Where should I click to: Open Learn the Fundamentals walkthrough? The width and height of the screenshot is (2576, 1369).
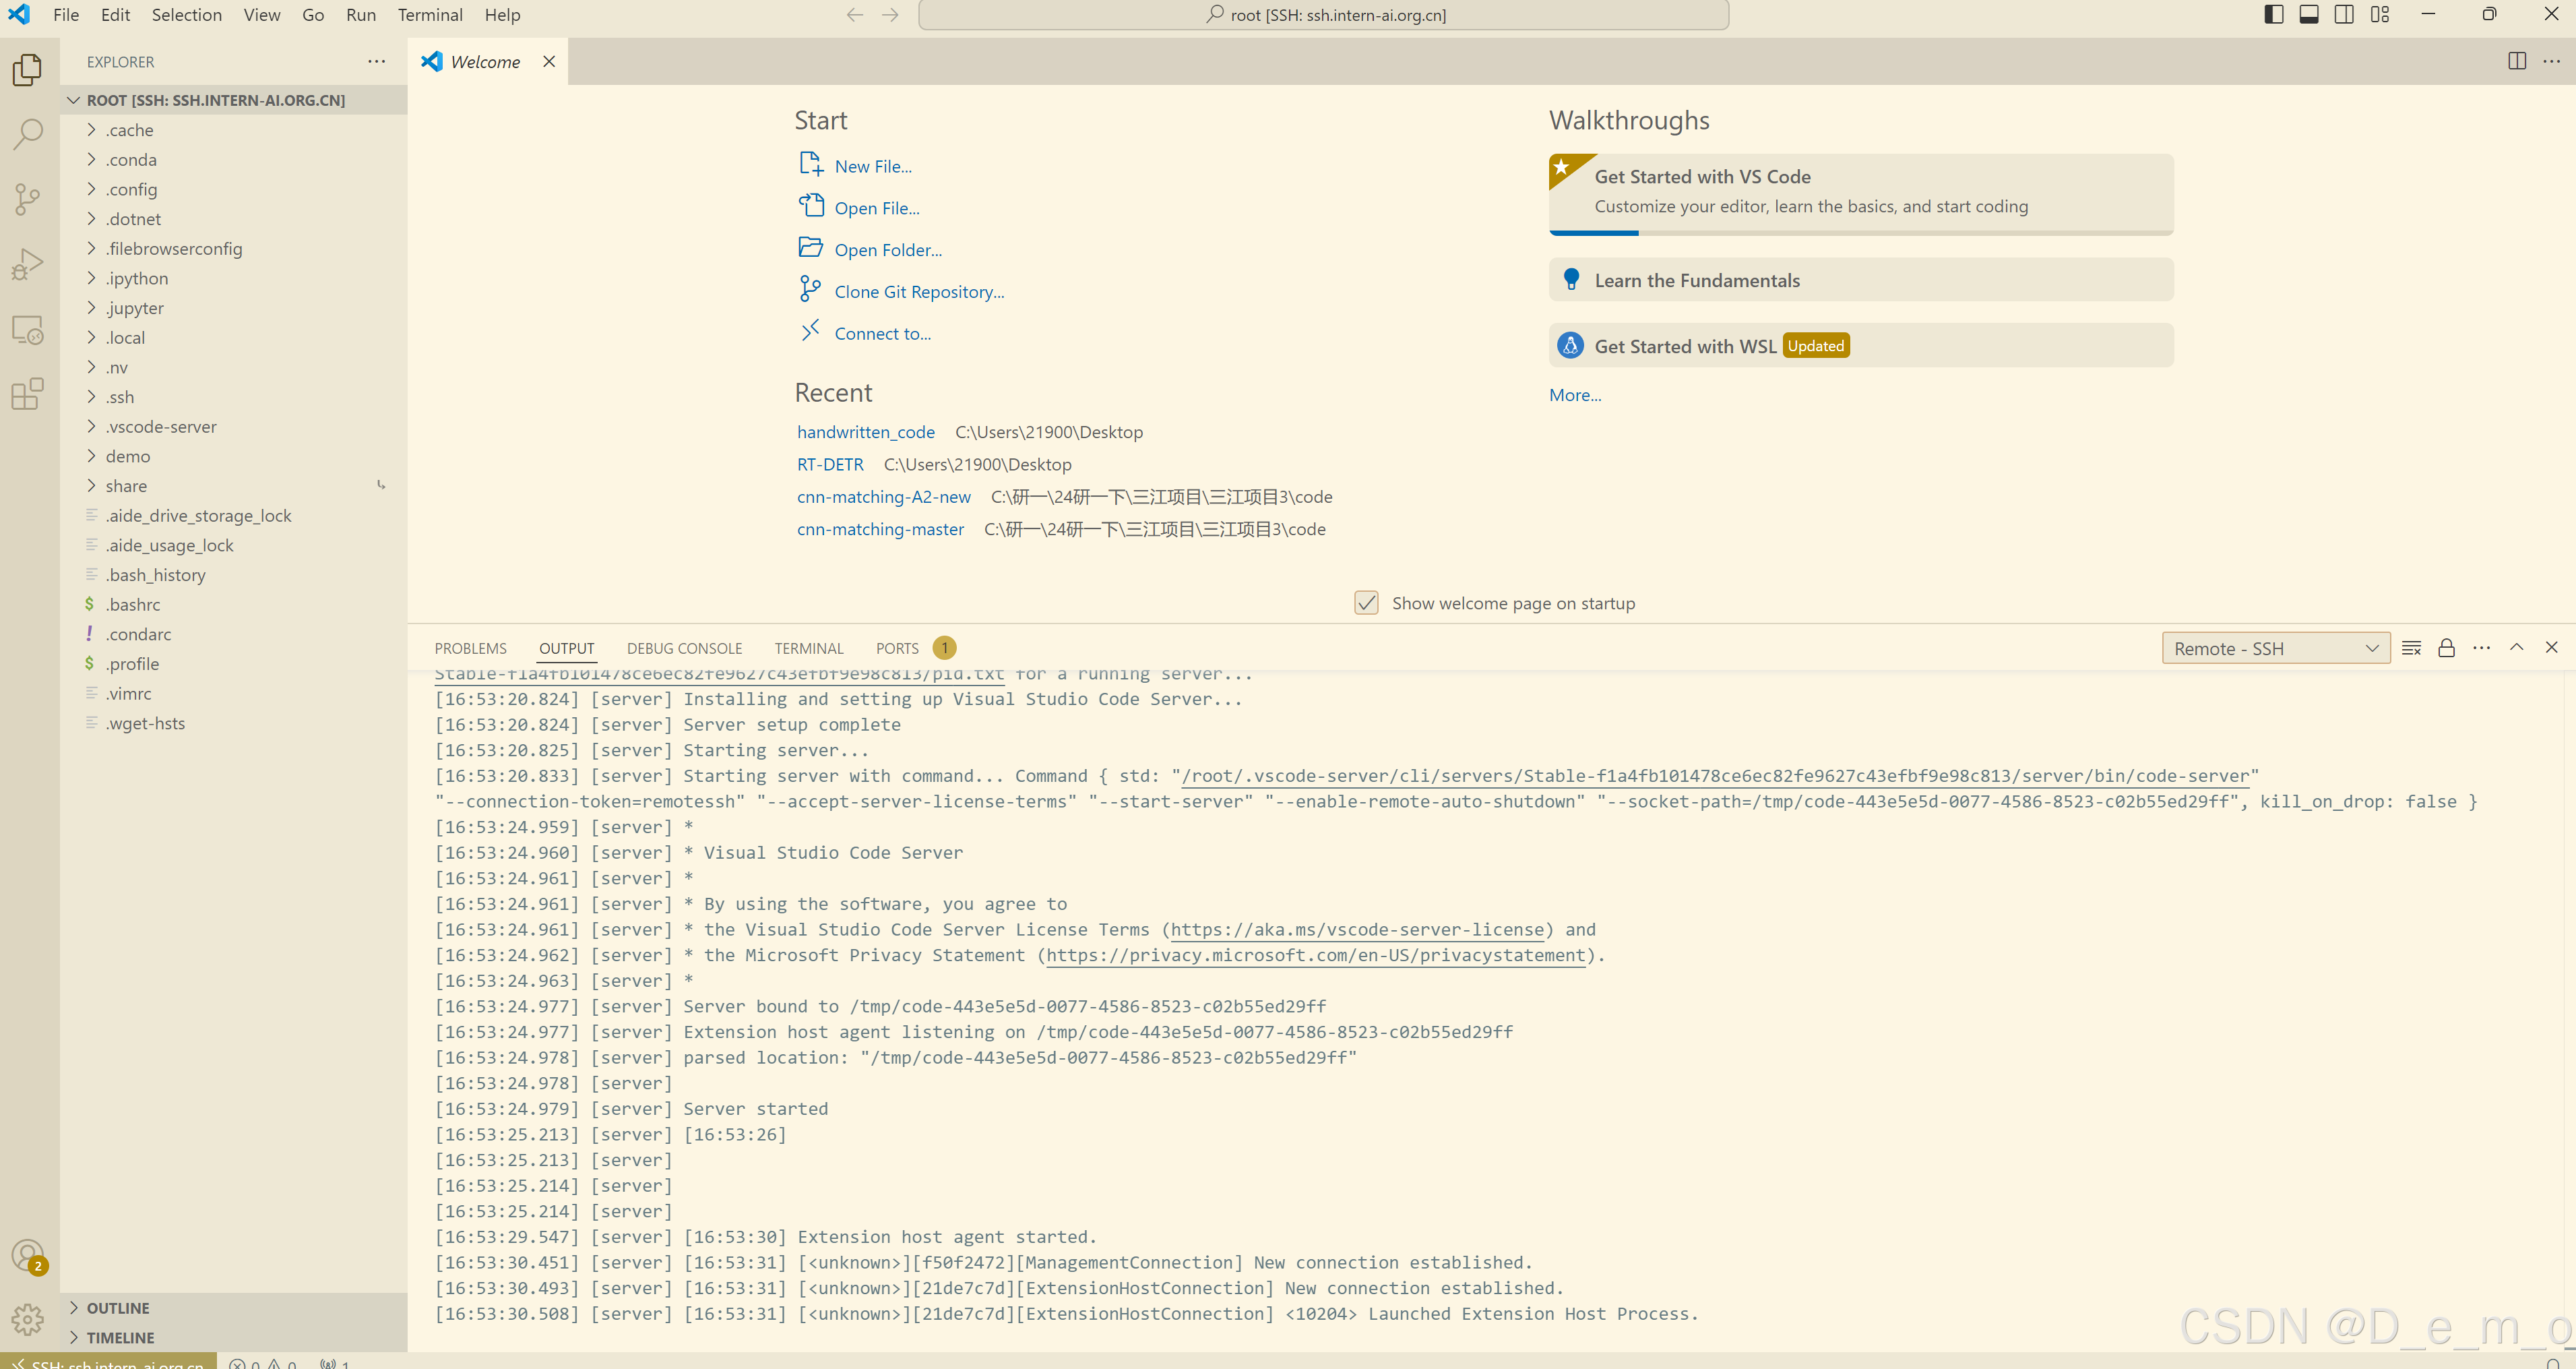[x=1861, y=280]
